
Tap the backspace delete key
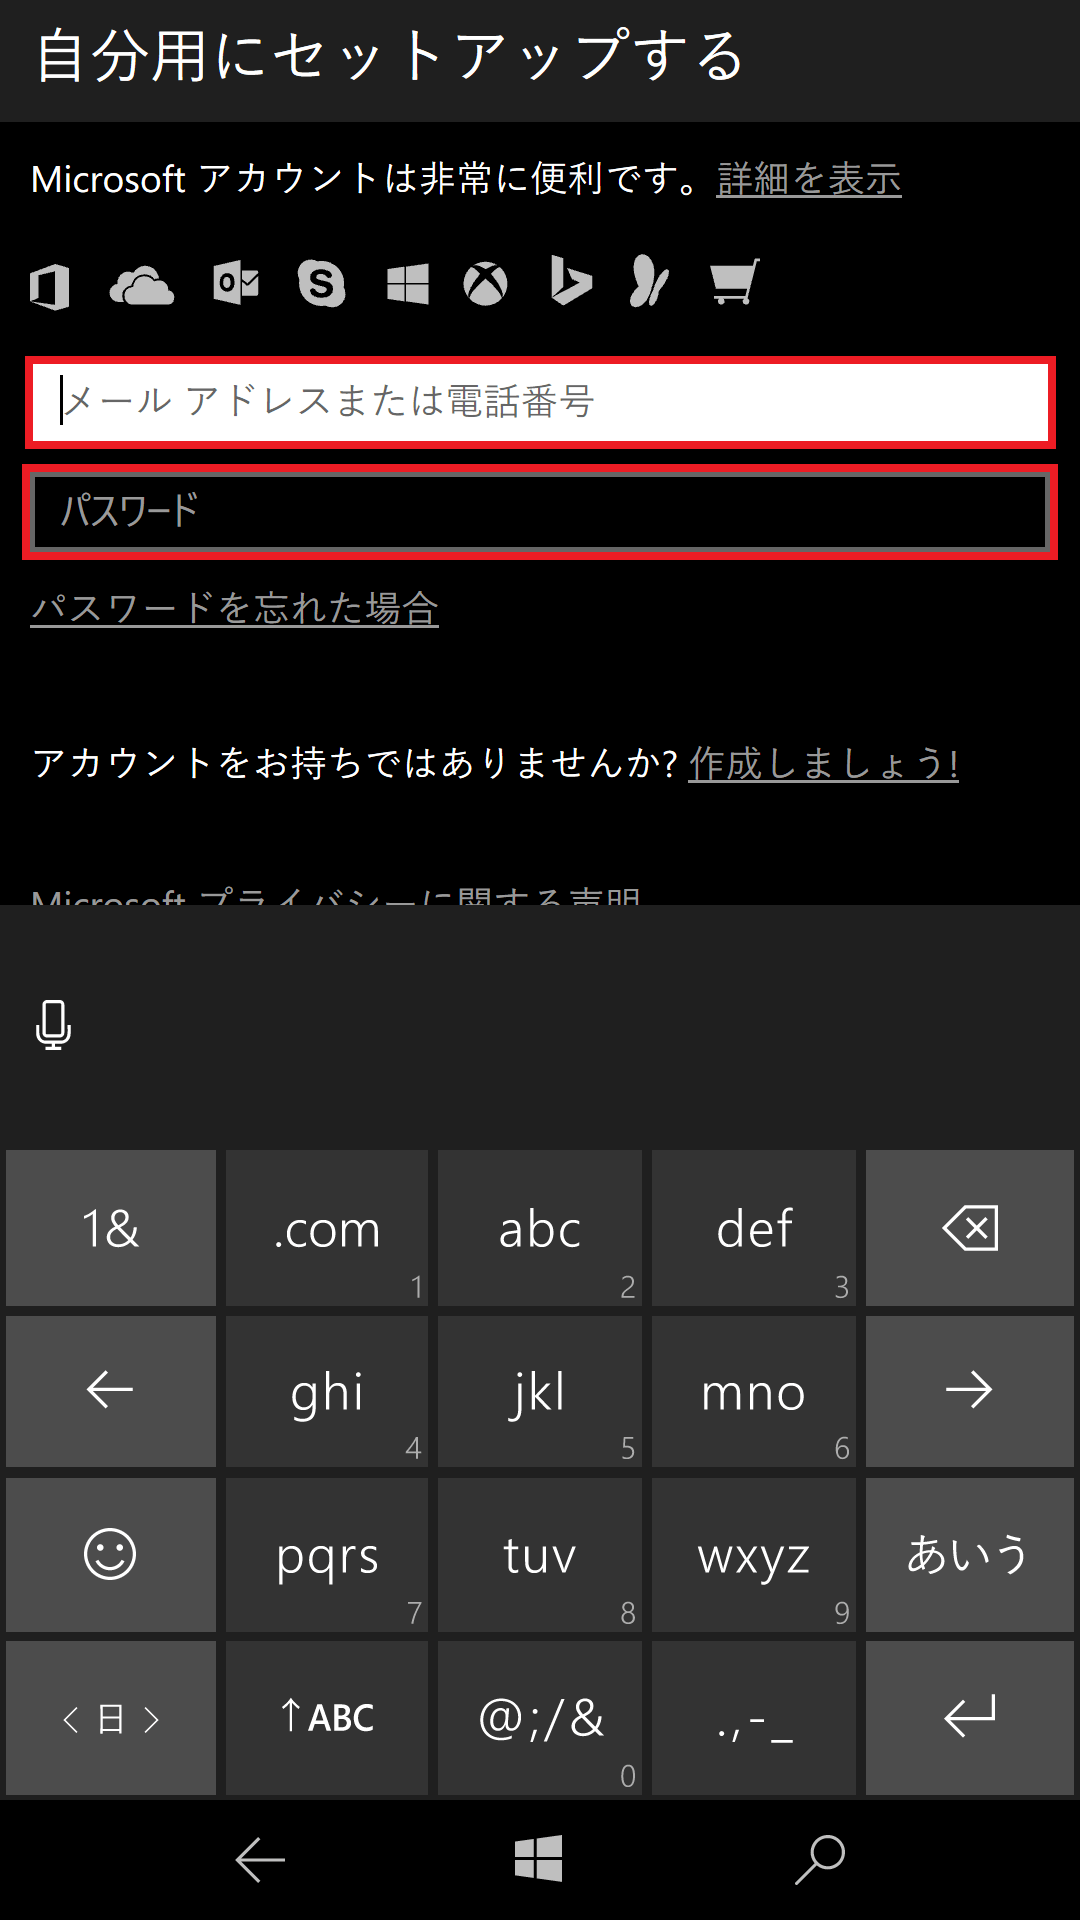coord(969,1228)
